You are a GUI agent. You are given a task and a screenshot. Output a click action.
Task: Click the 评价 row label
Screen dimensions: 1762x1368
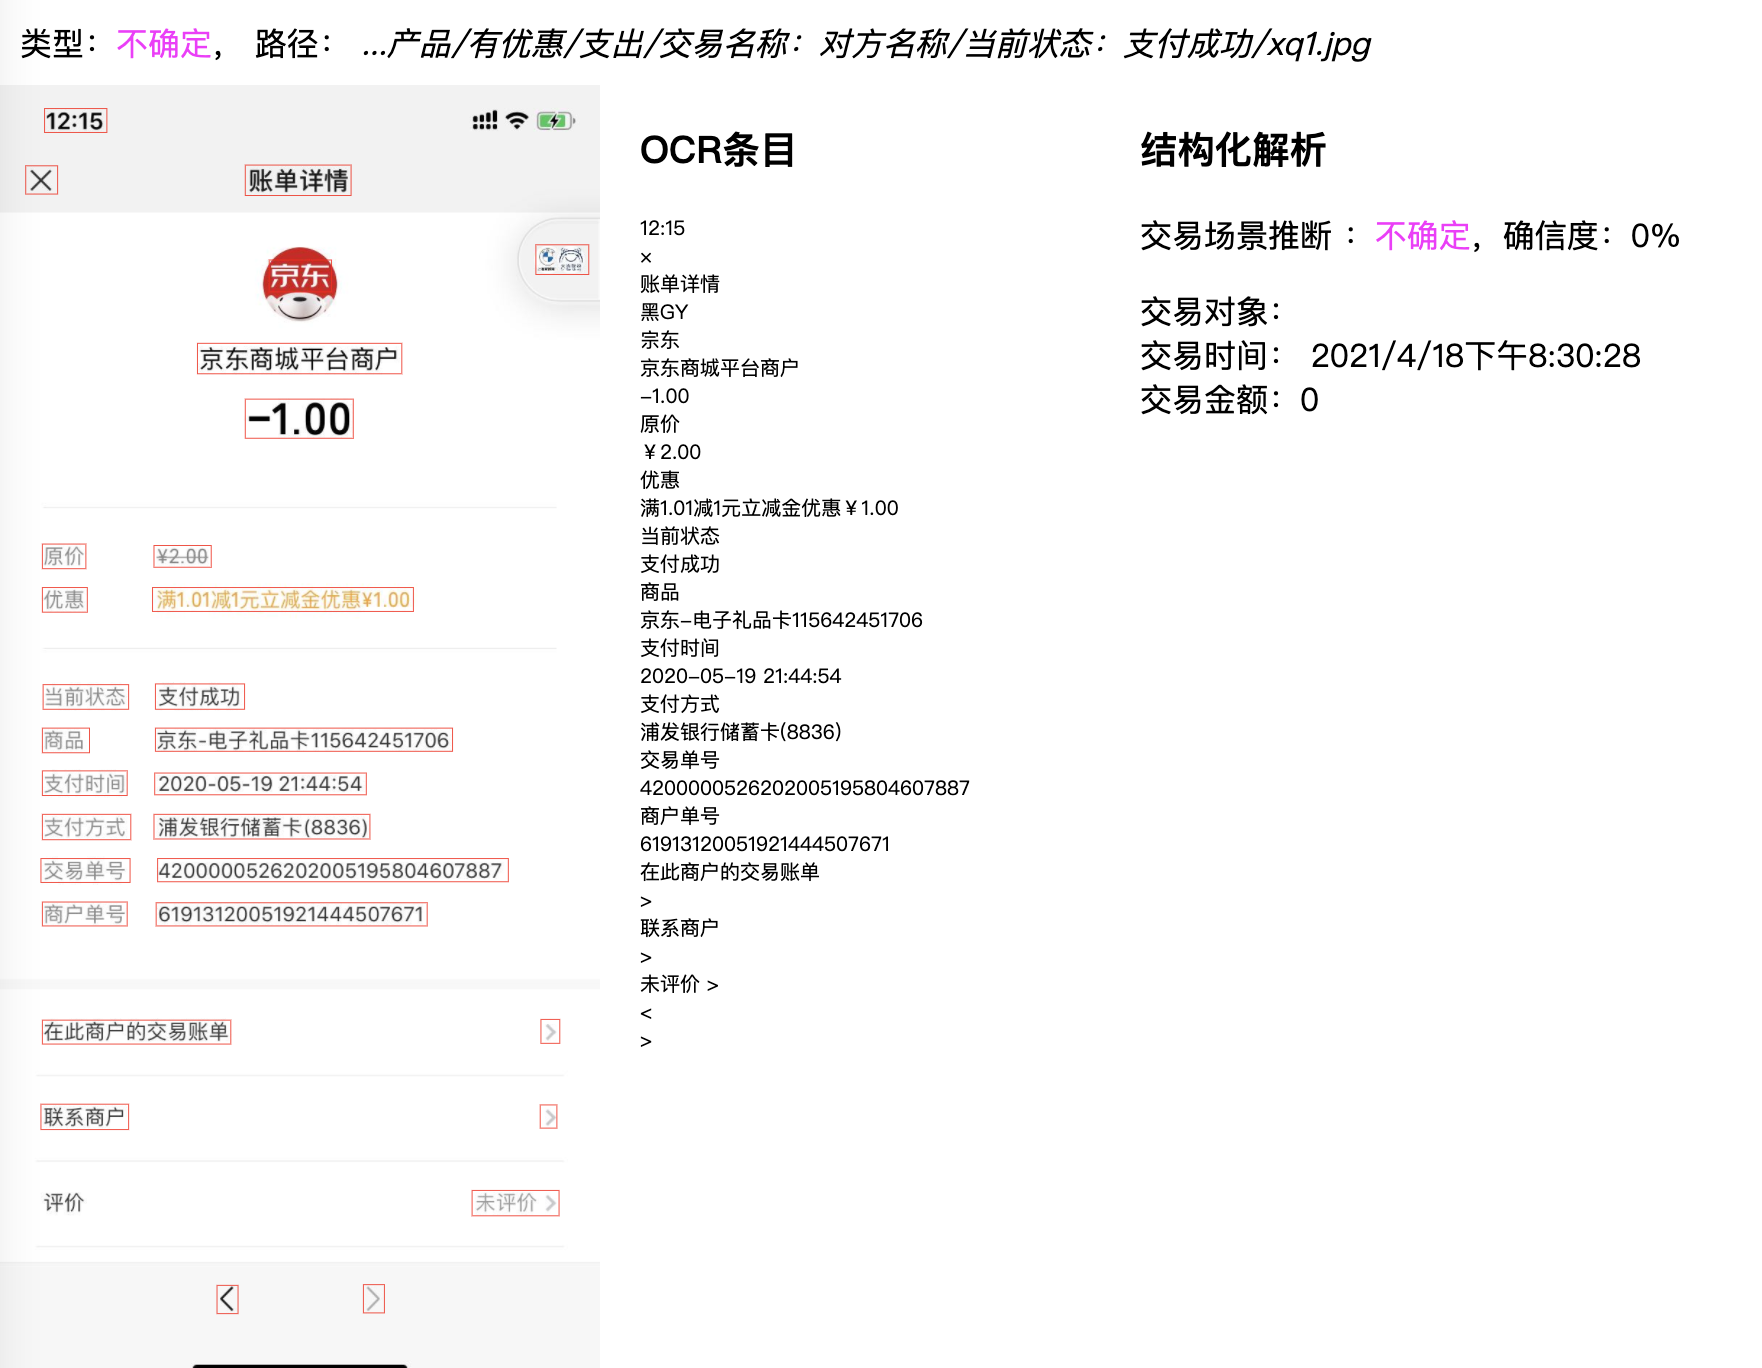(x=64, y=1203)
